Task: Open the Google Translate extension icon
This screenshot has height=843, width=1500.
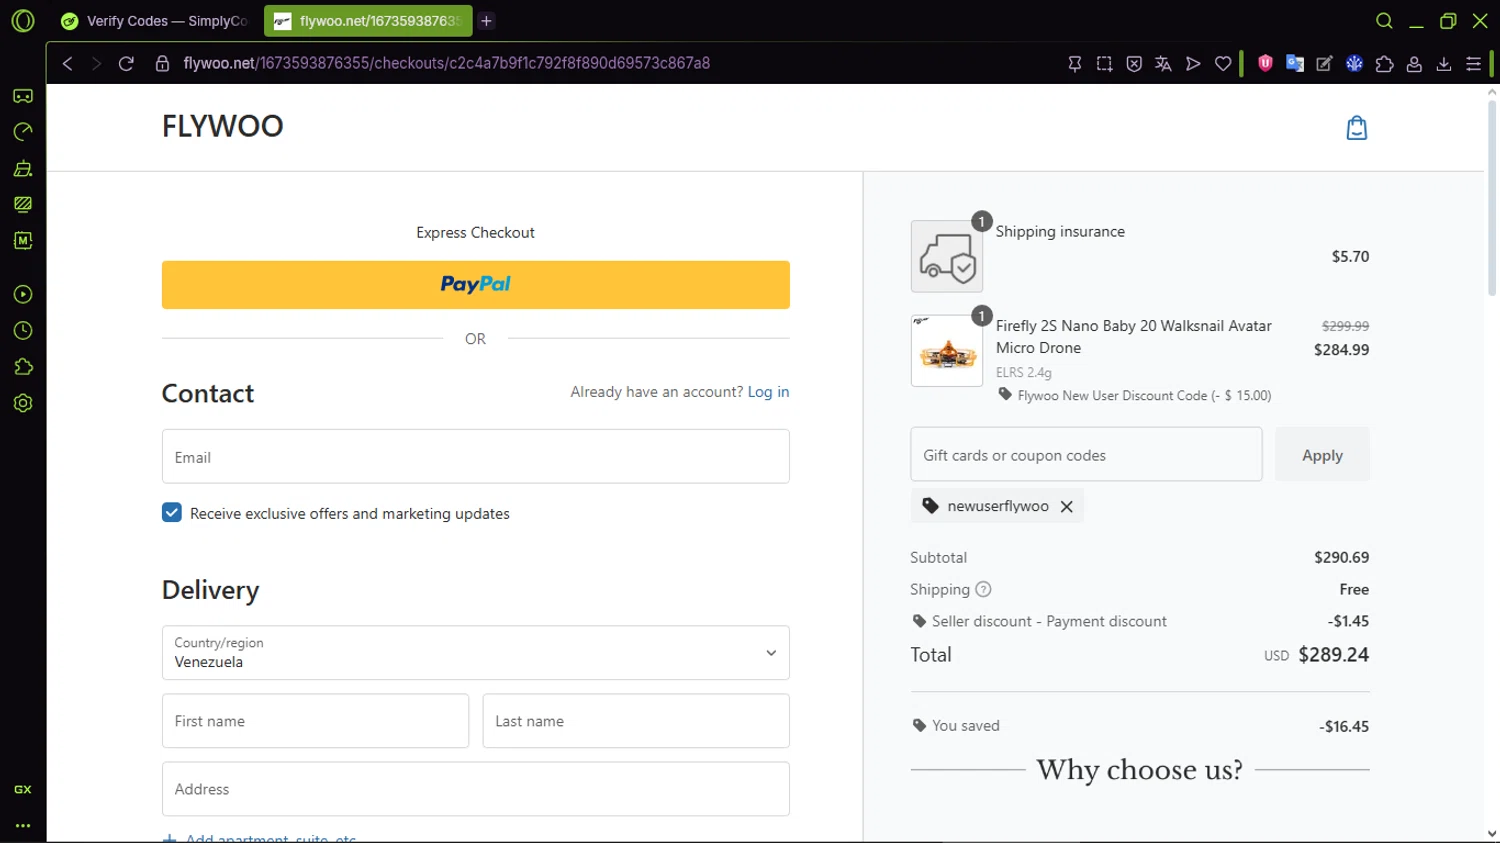Action: 1295,63
